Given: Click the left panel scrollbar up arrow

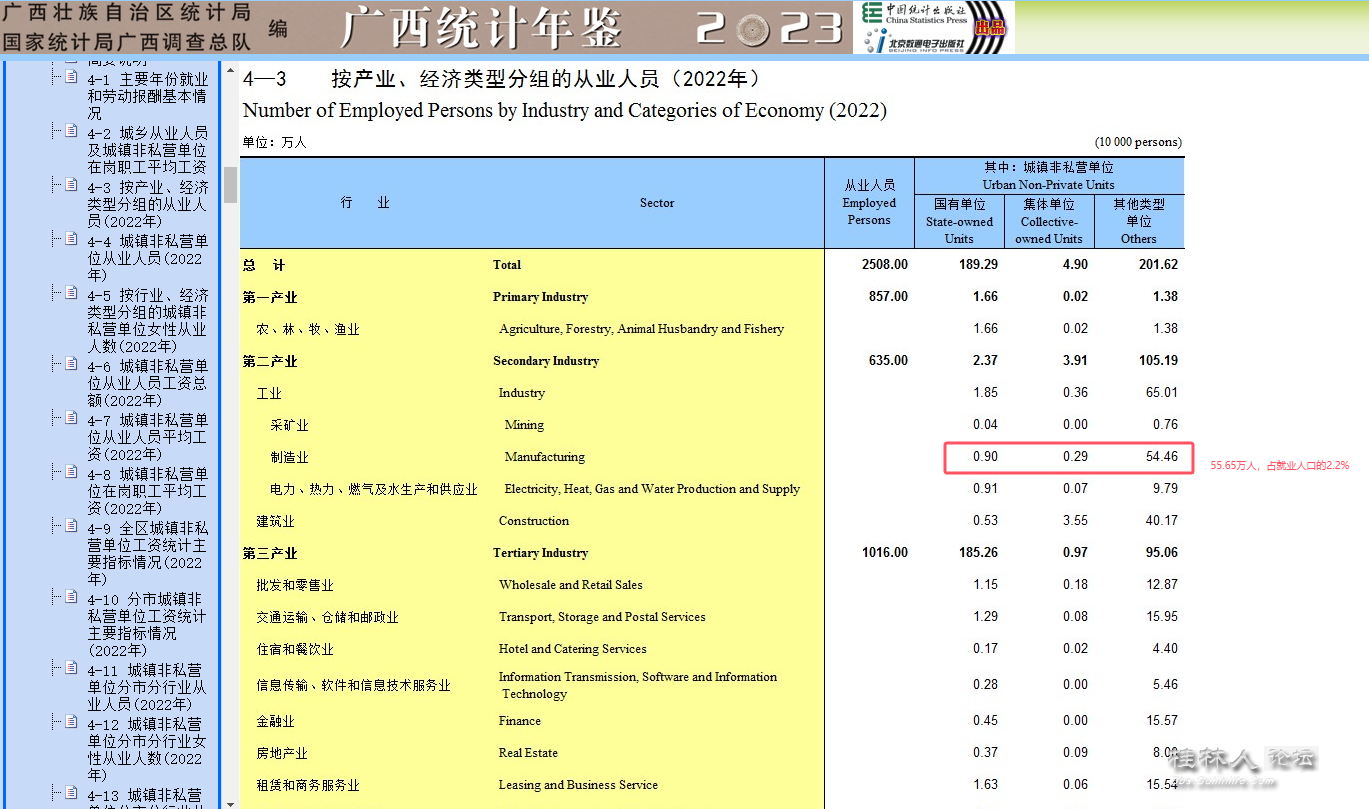Looking at the screenshot, I should click(230, 70).
